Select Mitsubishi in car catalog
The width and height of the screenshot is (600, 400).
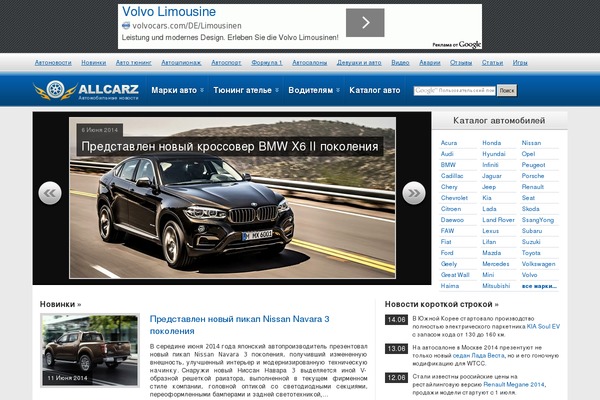click(x=496, y=286)
